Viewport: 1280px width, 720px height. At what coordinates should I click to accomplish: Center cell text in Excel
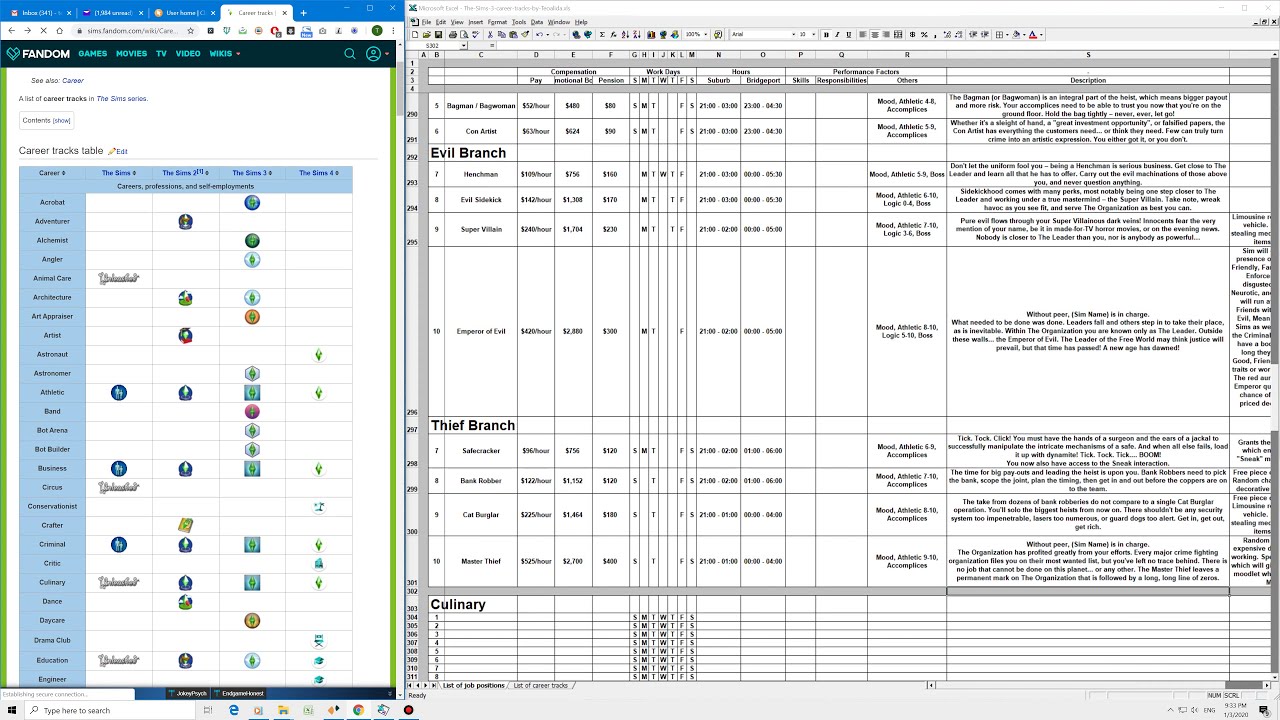(x=875, y=34)
